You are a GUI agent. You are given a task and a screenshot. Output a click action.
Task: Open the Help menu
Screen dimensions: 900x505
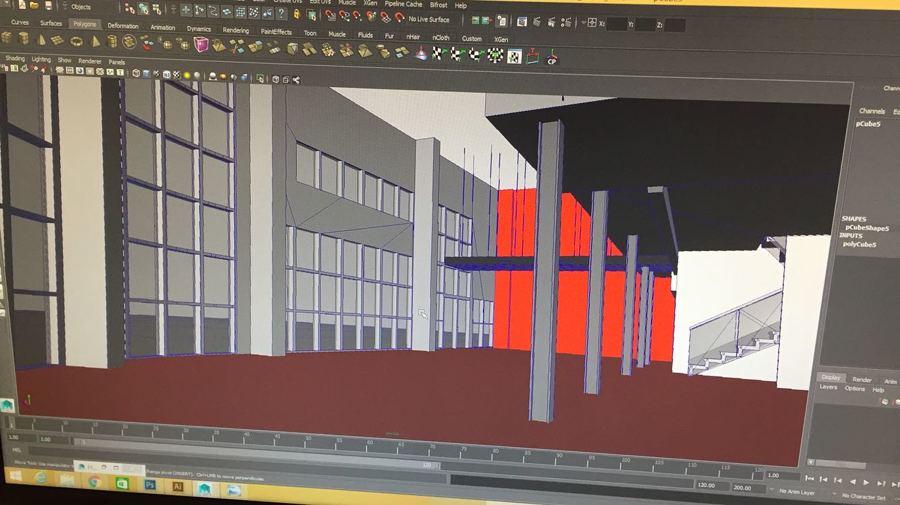pyautogui.click(x=461, y=6)
